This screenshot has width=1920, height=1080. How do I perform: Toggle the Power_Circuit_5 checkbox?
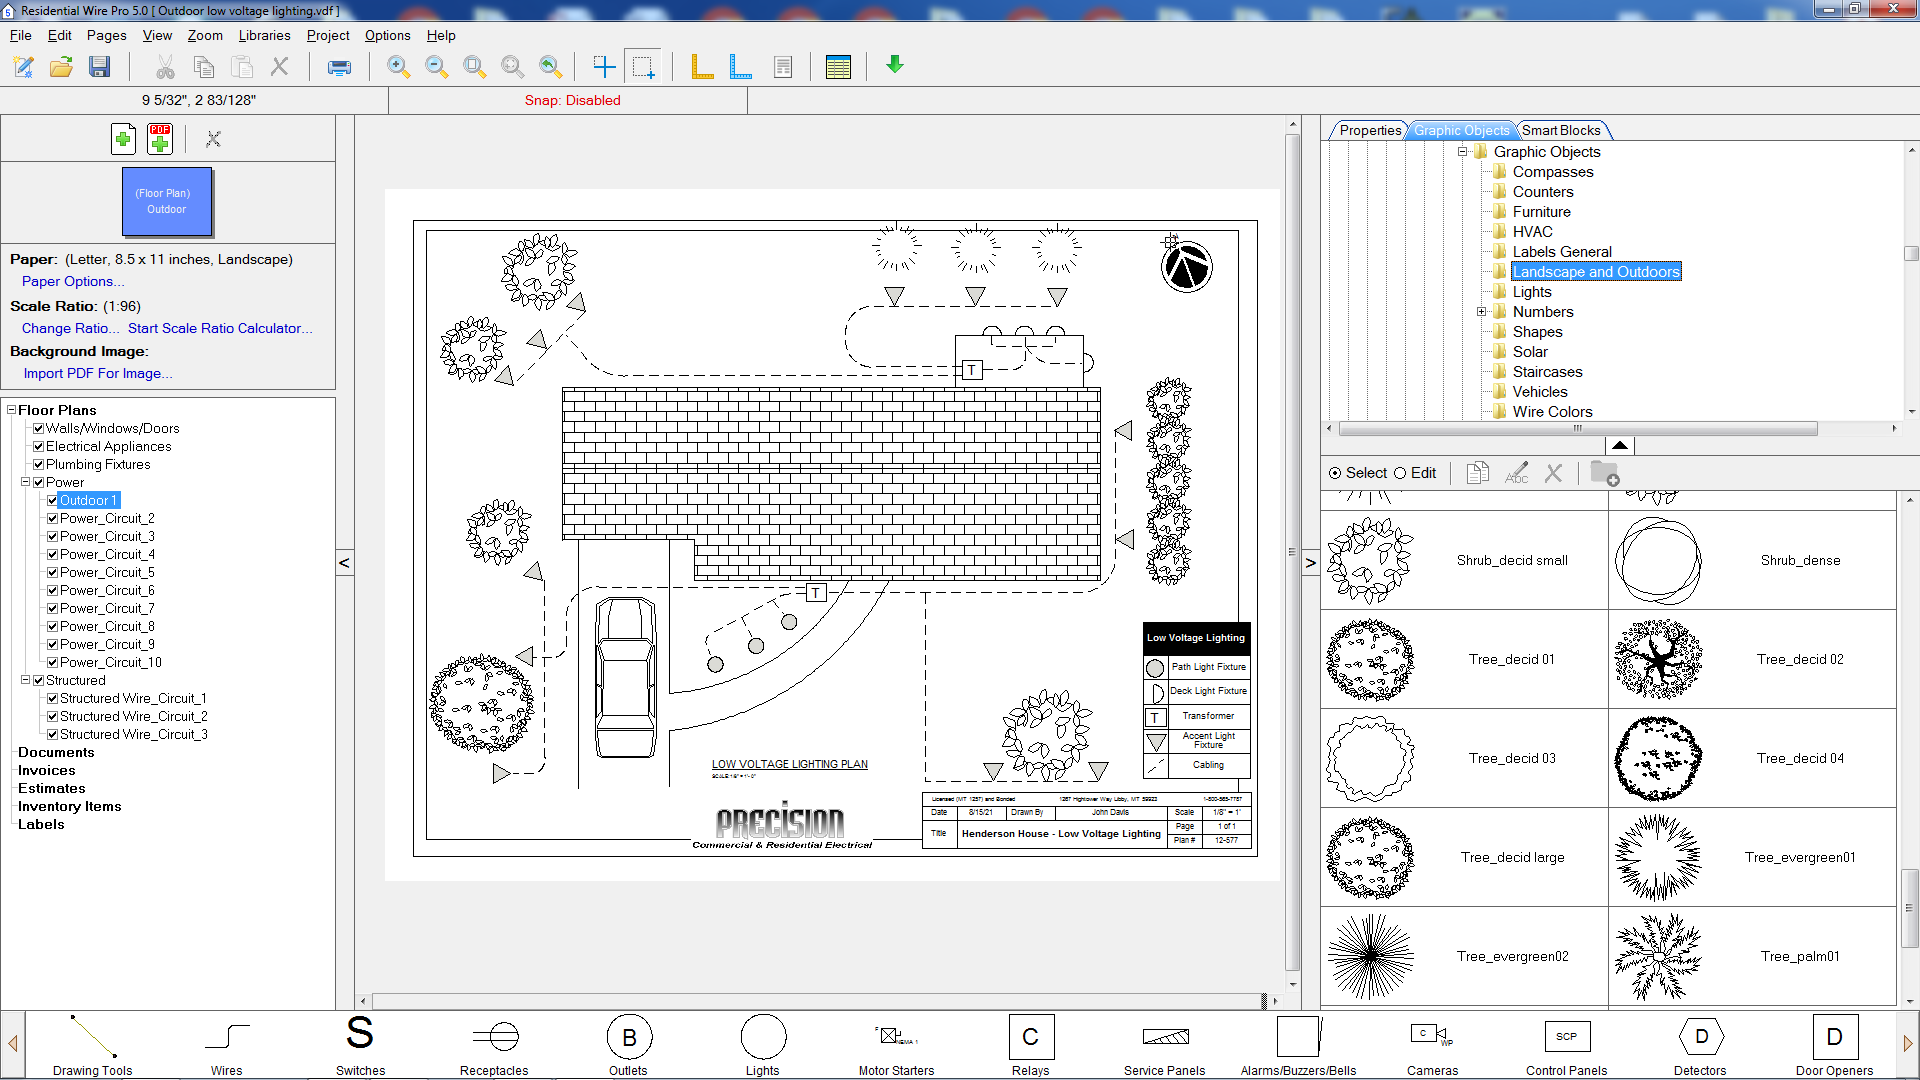[x=52, y=572]
